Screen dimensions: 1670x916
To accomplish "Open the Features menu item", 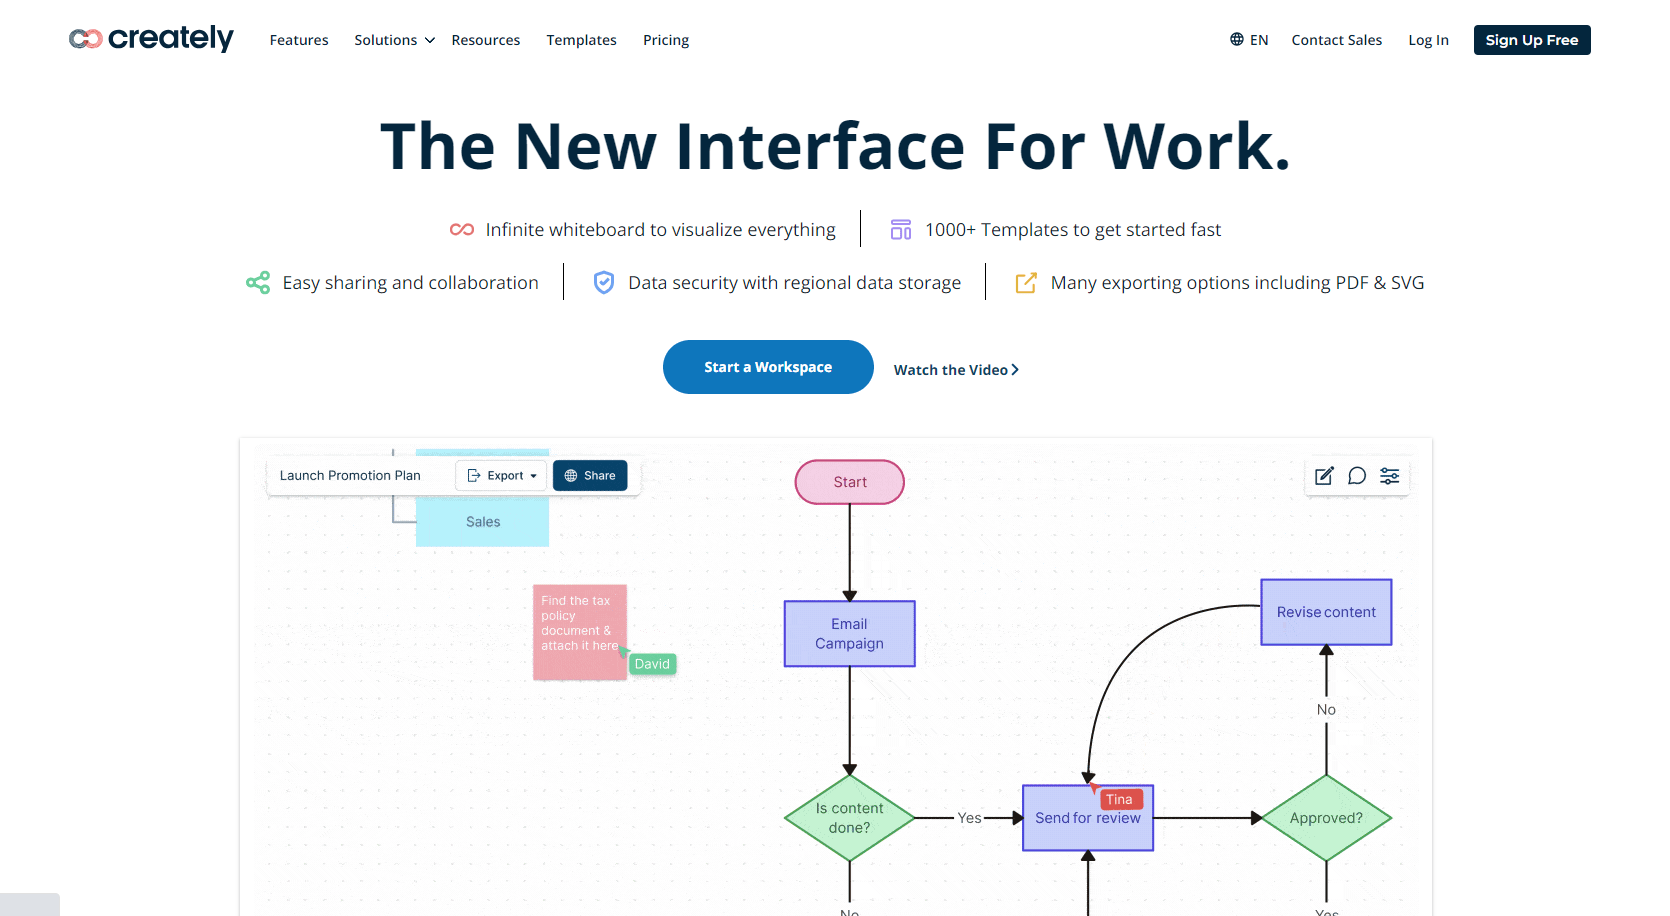I will 299,40.
